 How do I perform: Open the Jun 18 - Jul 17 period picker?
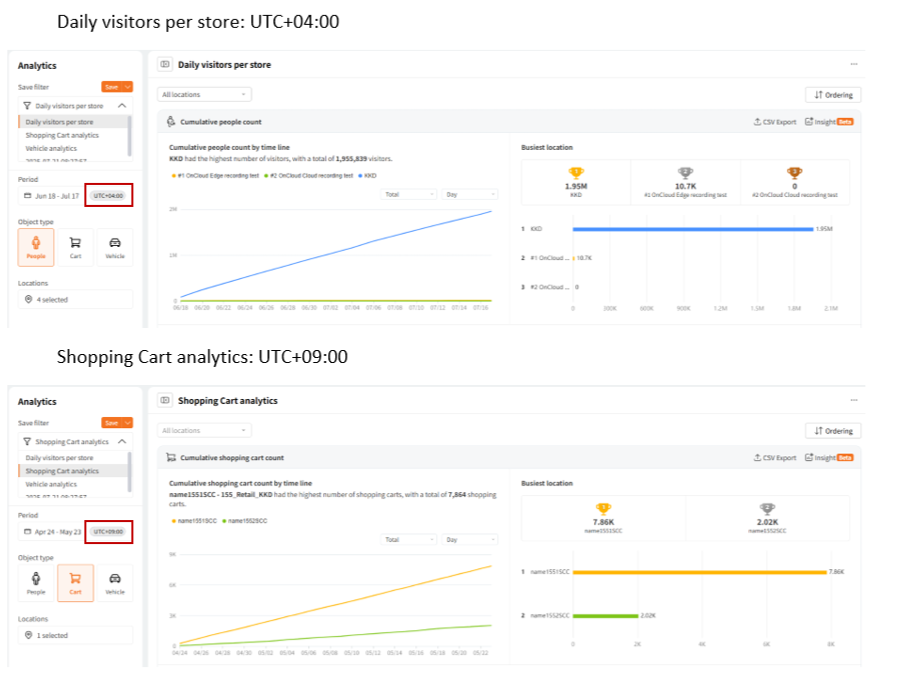point(50,196)
